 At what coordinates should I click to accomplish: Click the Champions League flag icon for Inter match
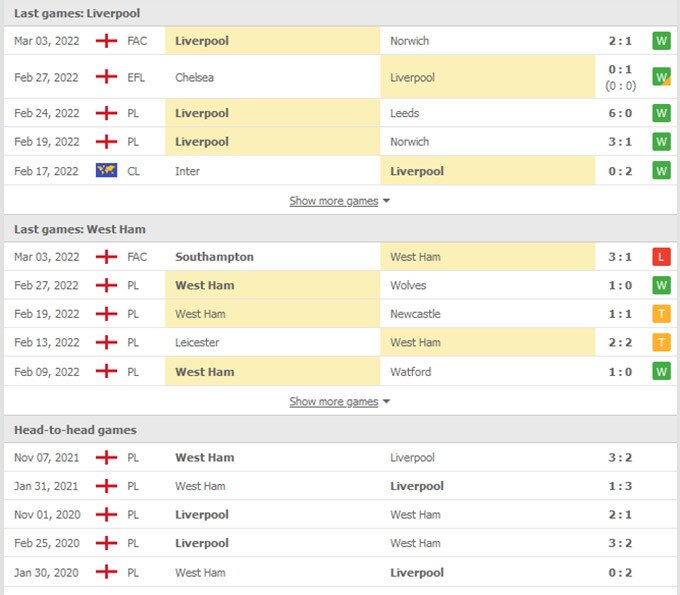click(x=106, y=171)
